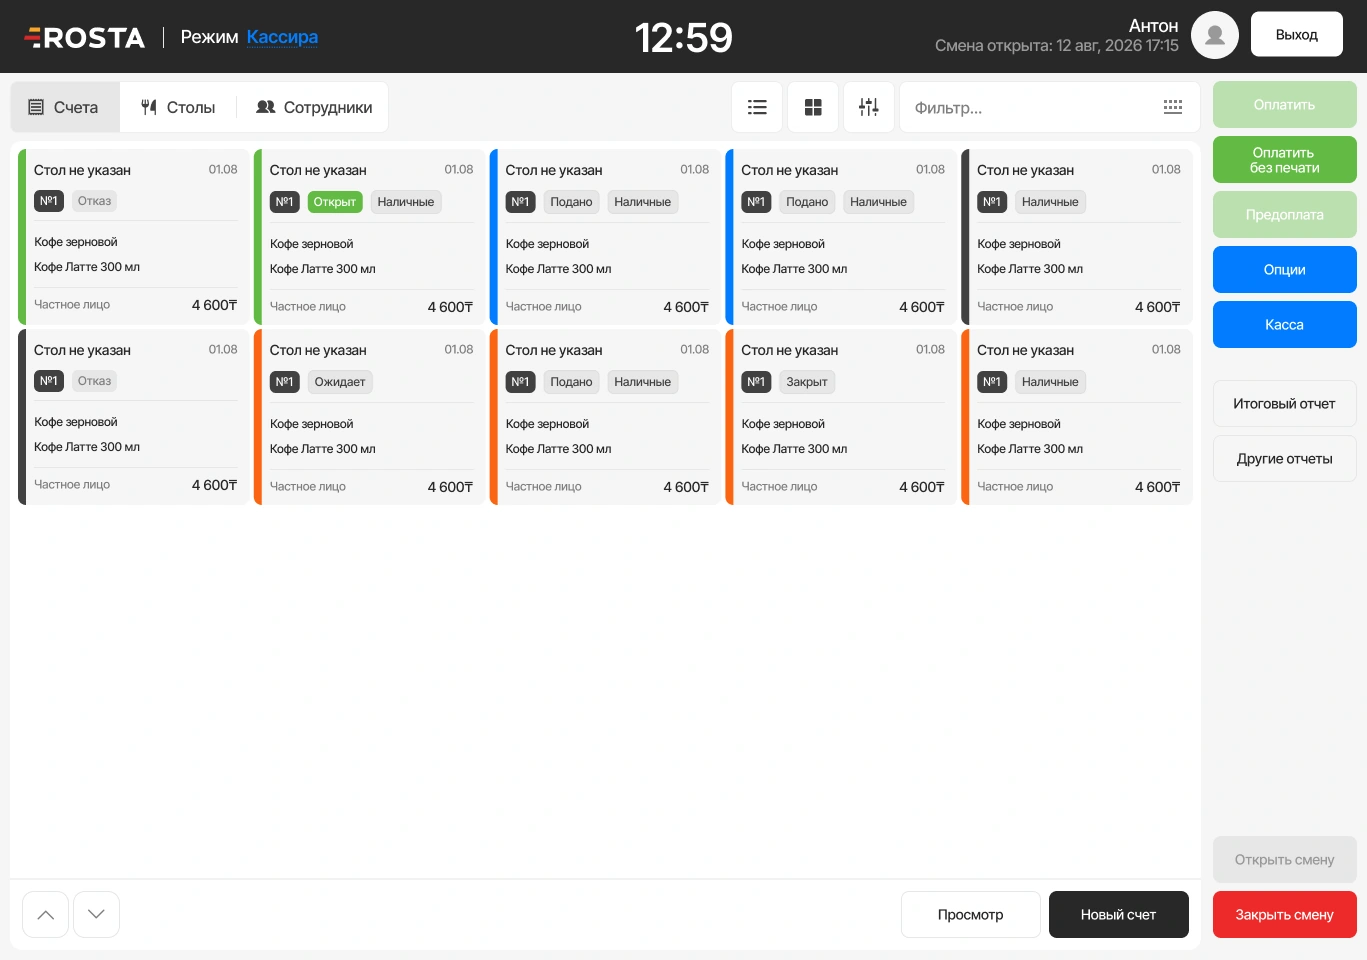Open filter settings sliders icon
This screenshot has width=1367, height=960.
(x=869, y=107)
